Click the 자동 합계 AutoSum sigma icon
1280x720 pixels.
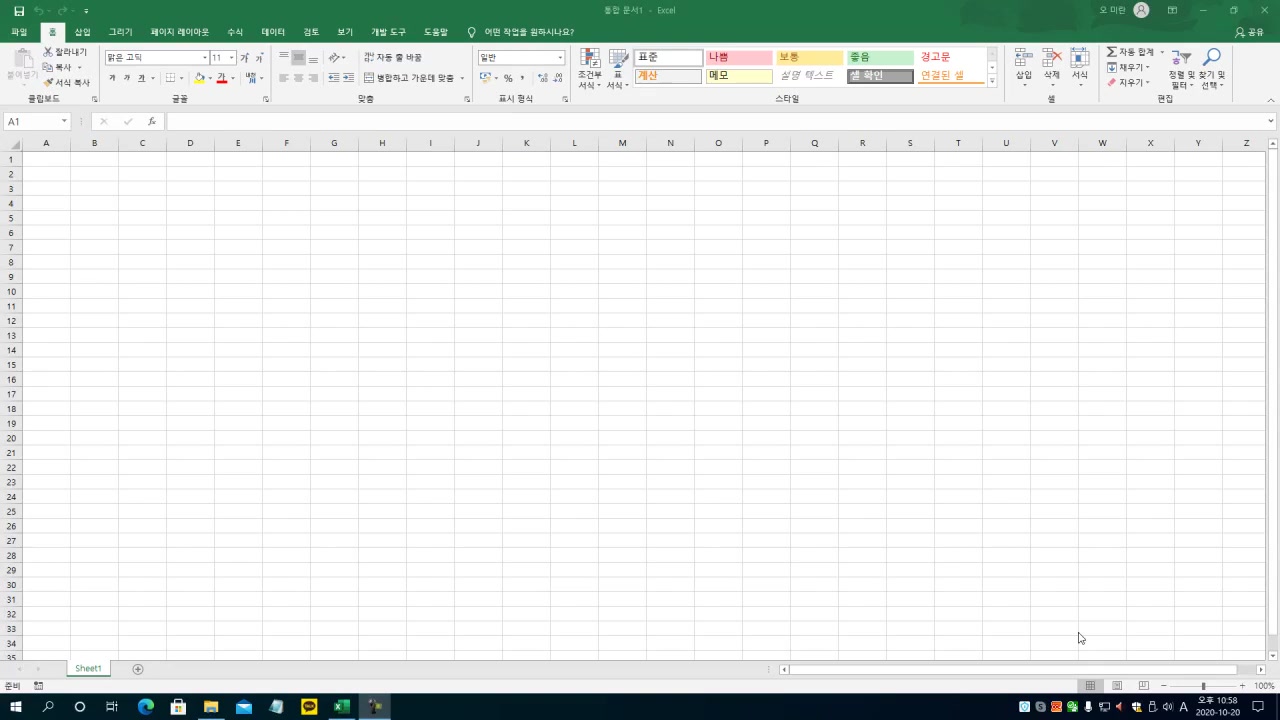[1111, 52]
